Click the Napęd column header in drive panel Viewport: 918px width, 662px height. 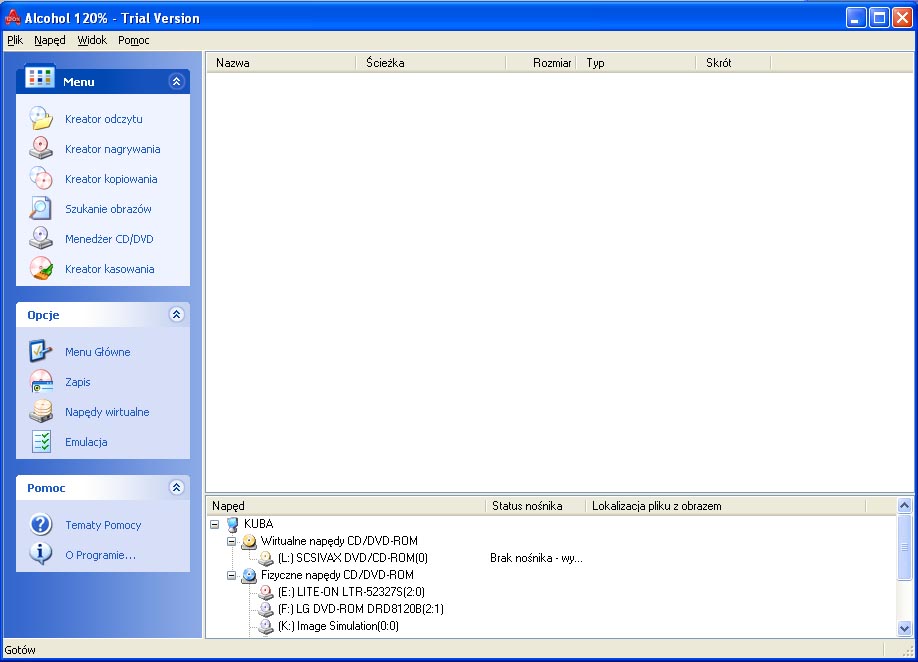click(x=346, y=506)
